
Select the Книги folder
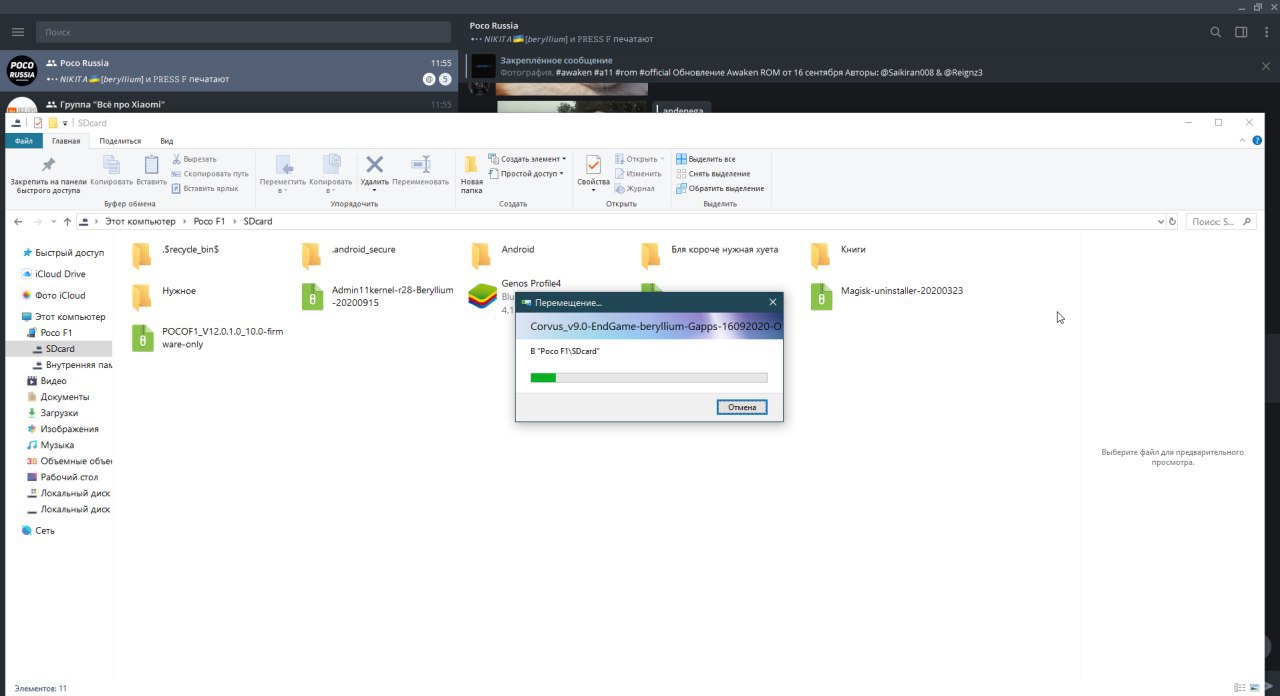838,254
